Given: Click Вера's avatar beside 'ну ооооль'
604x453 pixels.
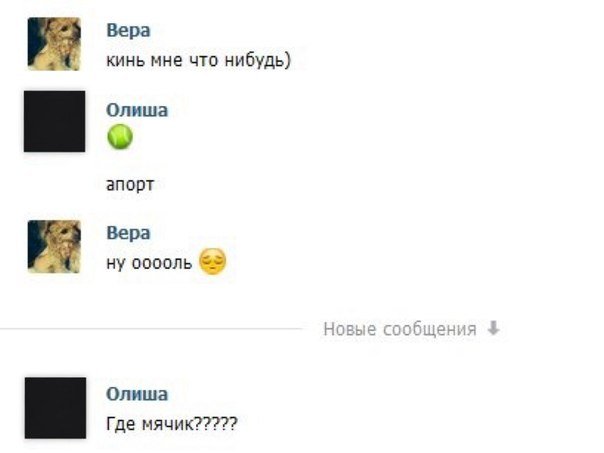Looking at the screenshot, I should (x=53, y=246).
